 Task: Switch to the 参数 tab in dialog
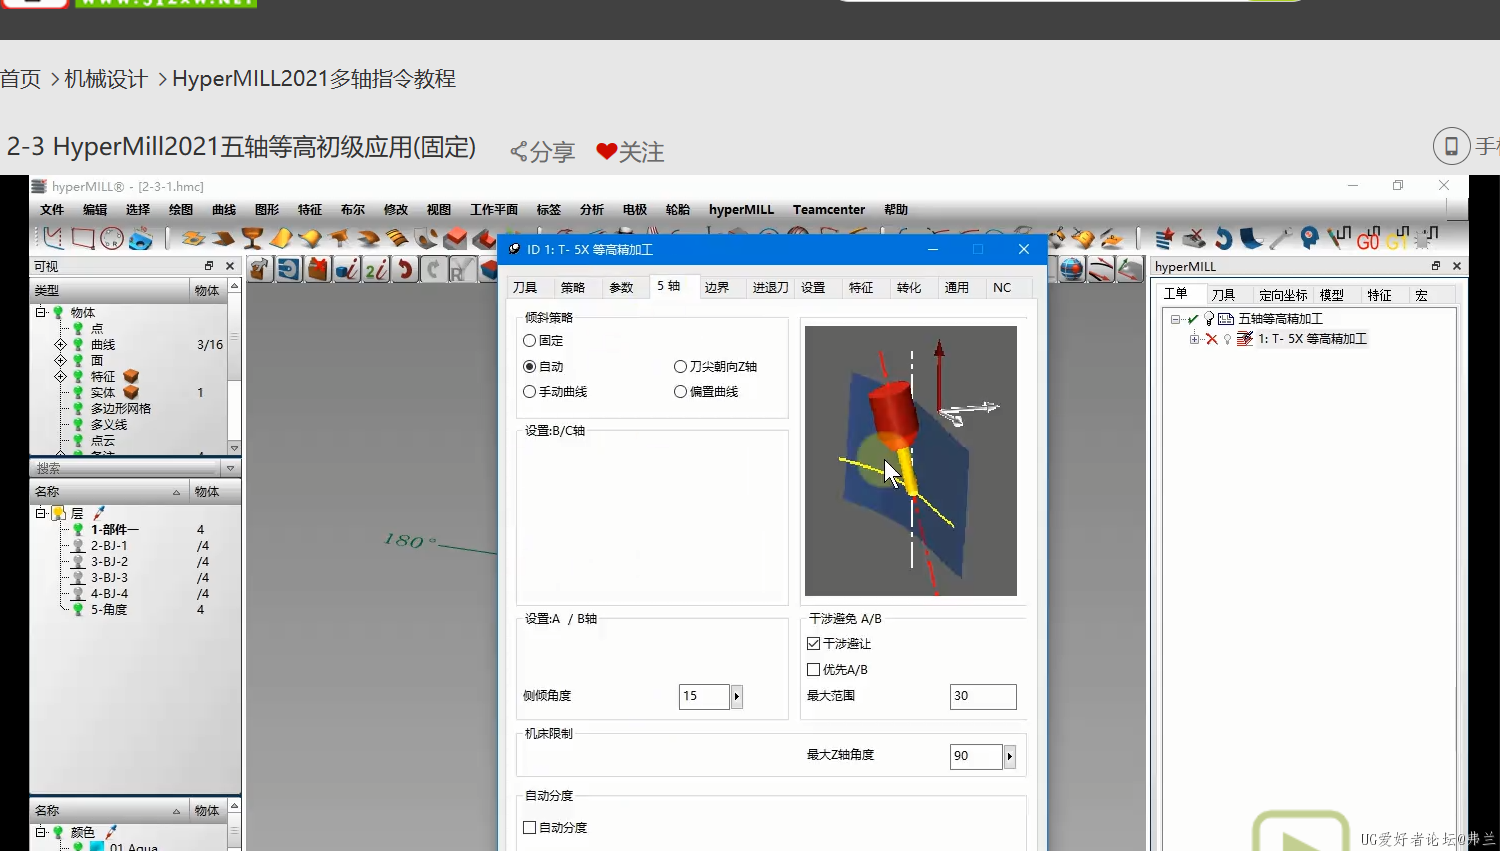click(621, 288)
